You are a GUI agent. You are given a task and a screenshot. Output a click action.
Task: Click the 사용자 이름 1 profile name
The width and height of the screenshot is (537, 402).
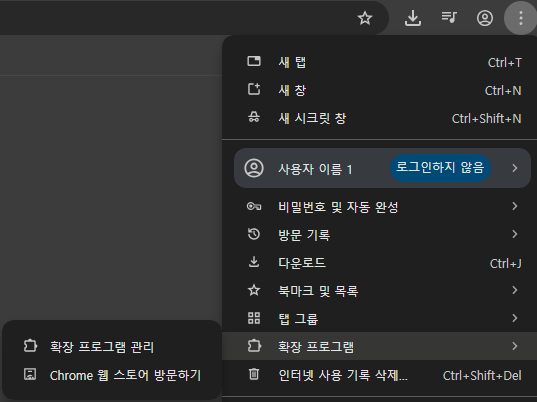pos(315,169)
